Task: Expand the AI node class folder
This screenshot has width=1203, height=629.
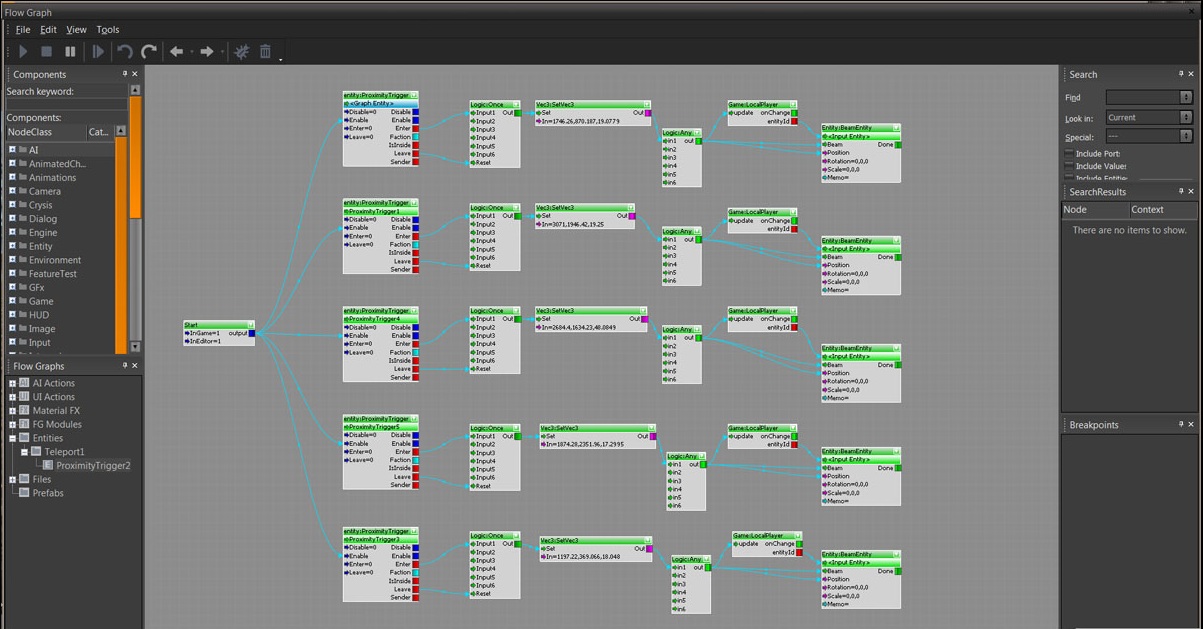Action: [x=13, y=150]
